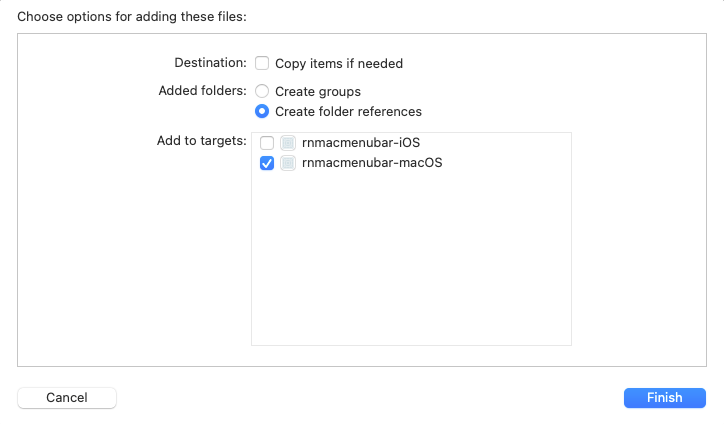Click the Destination label
Image resolution: width=724 pixels, height=425 pixels.
coord(210,63)
